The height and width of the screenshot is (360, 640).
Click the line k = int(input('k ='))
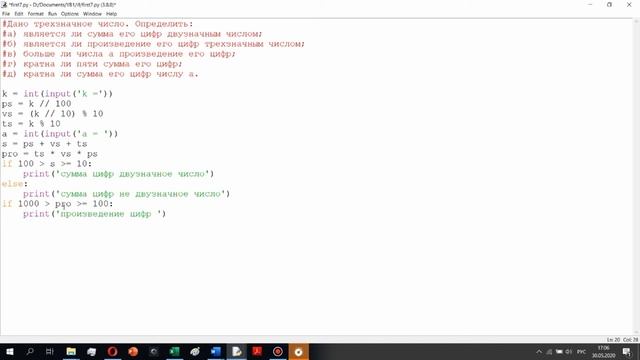pos(57,94)
